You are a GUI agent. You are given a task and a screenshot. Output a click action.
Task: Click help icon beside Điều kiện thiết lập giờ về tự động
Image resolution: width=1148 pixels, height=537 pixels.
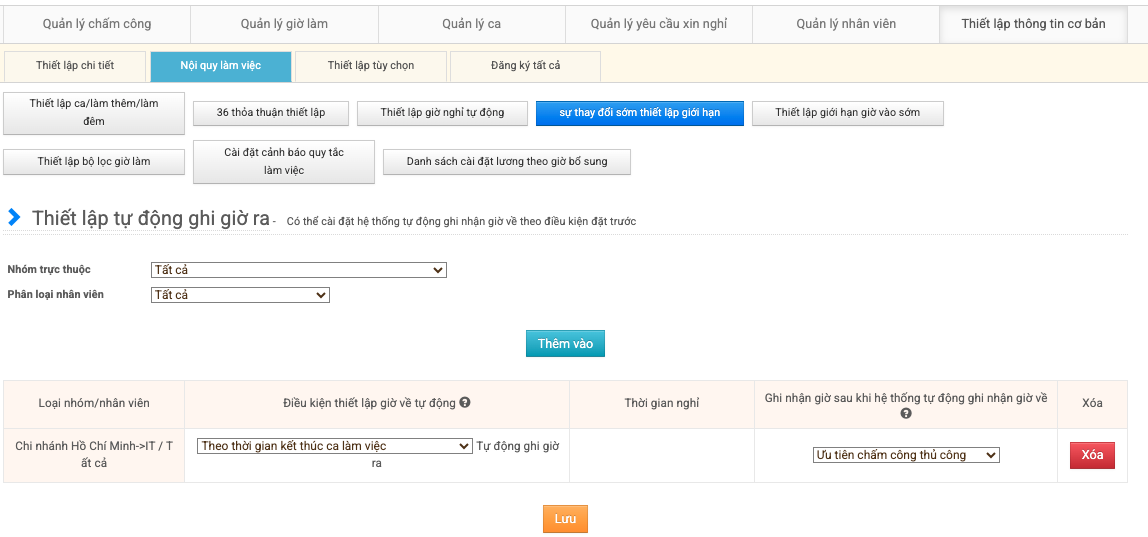(x=465, y=403)
